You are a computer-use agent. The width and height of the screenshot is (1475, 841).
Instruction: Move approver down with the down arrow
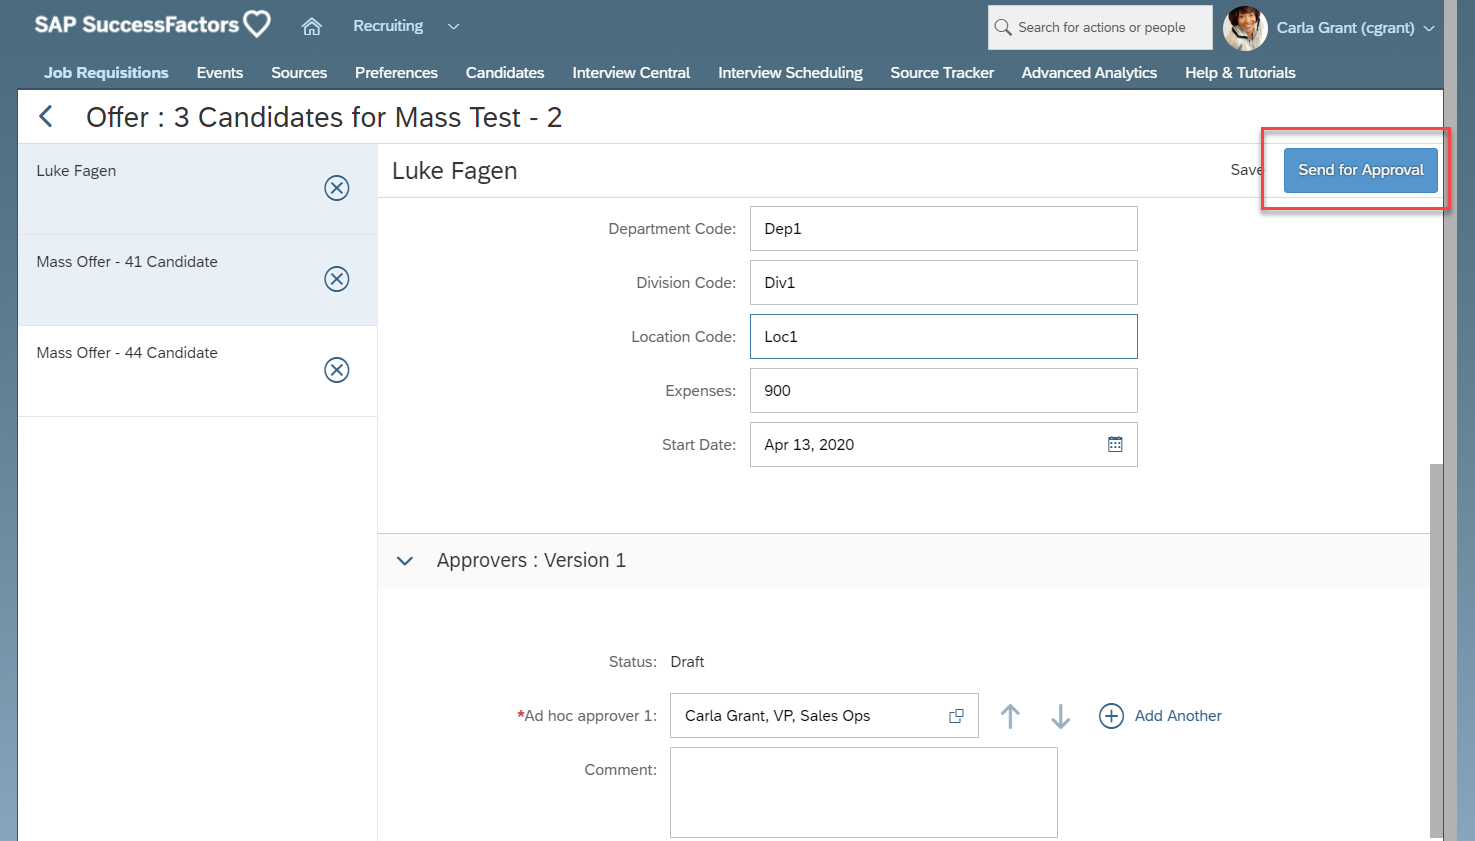pos(1061,716)
